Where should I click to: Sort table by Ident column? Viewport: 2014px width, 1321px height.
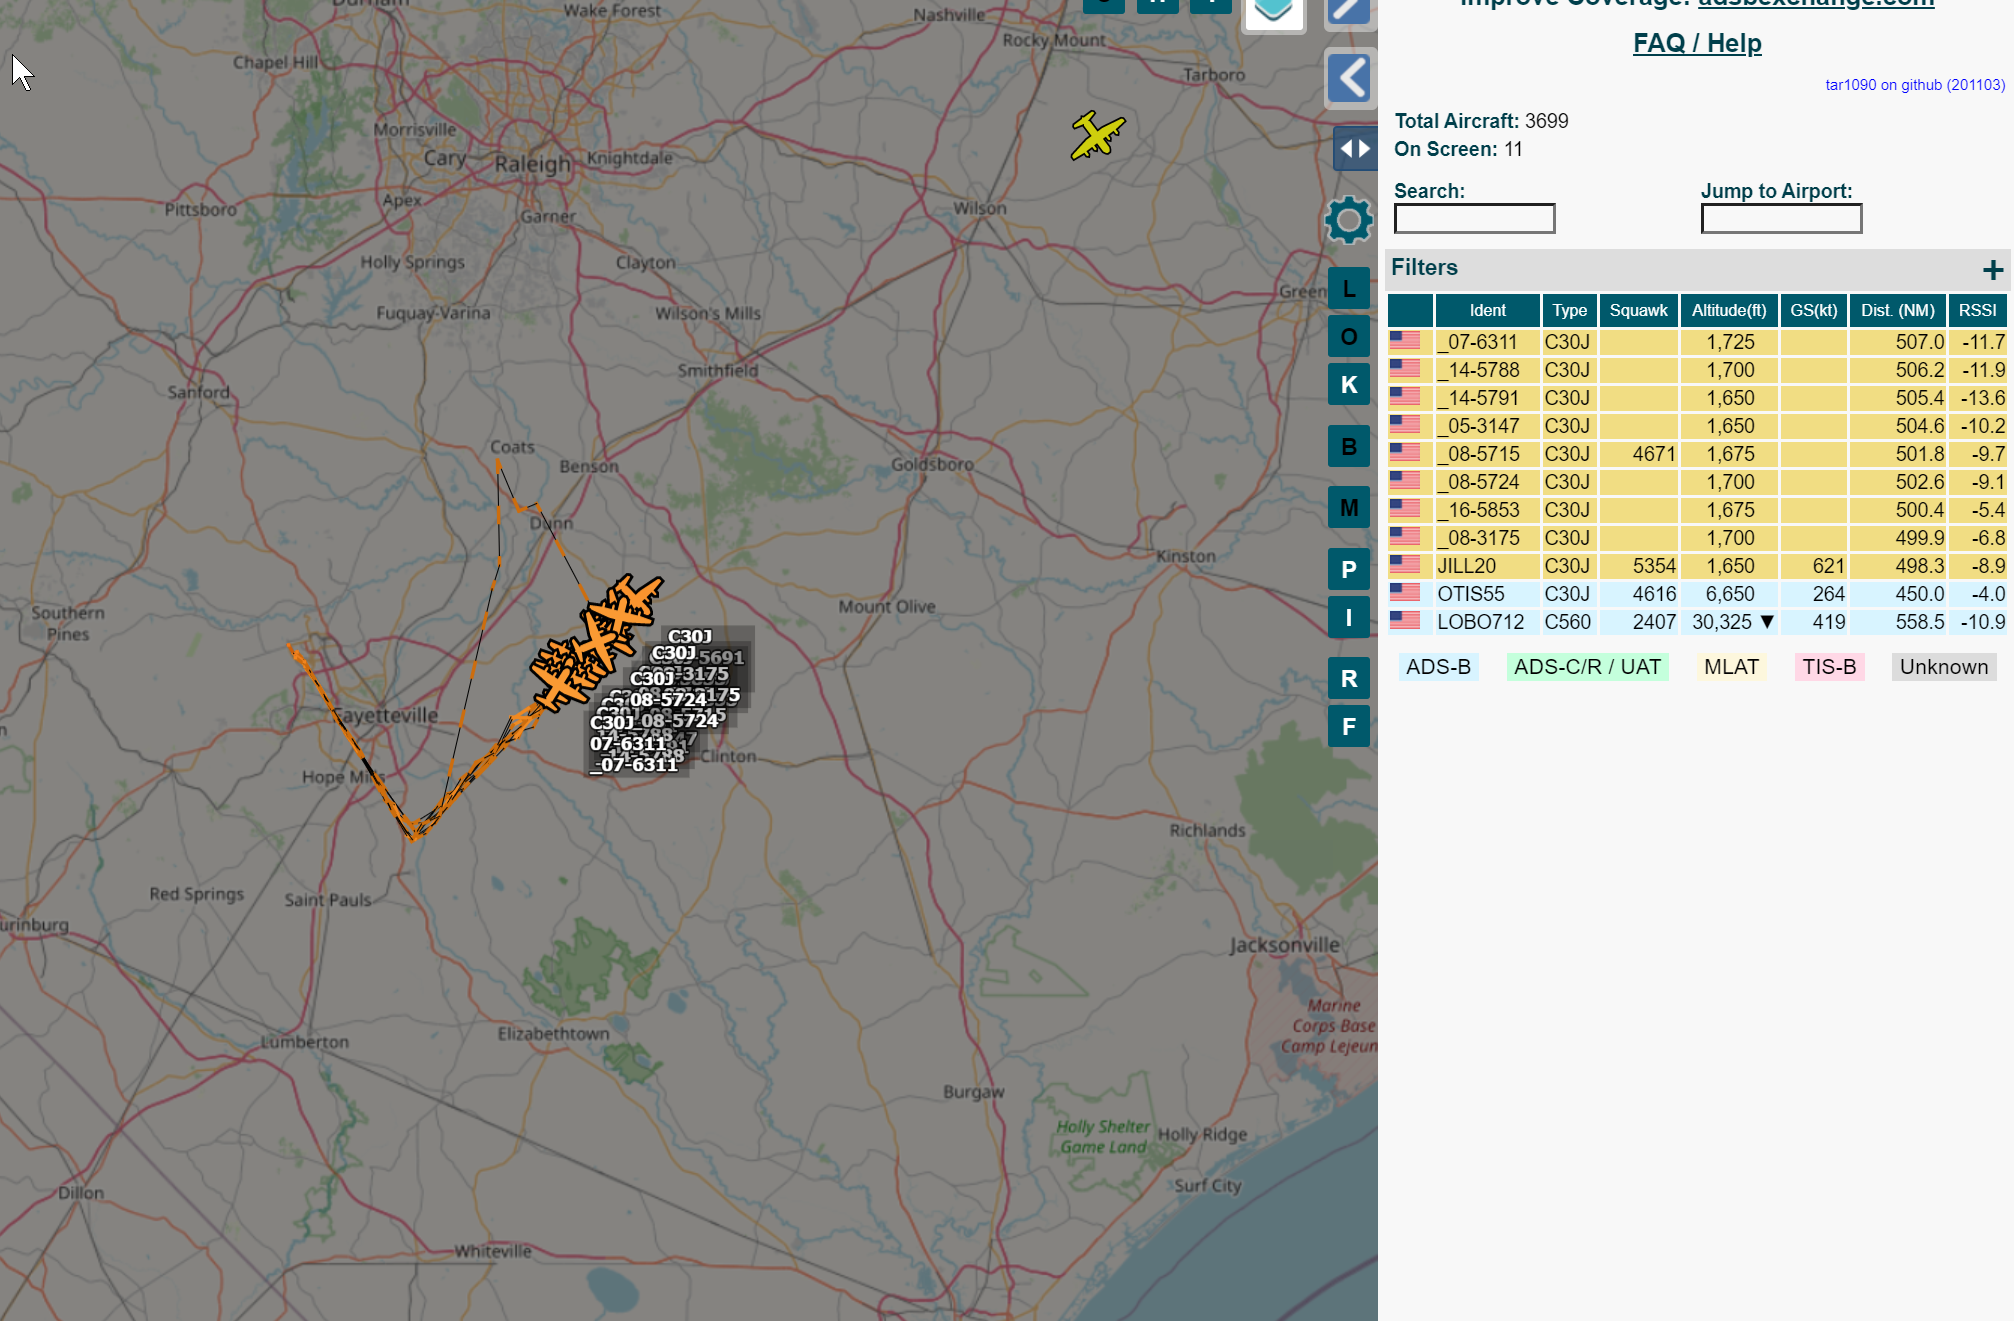click(x=1487, y=311)
